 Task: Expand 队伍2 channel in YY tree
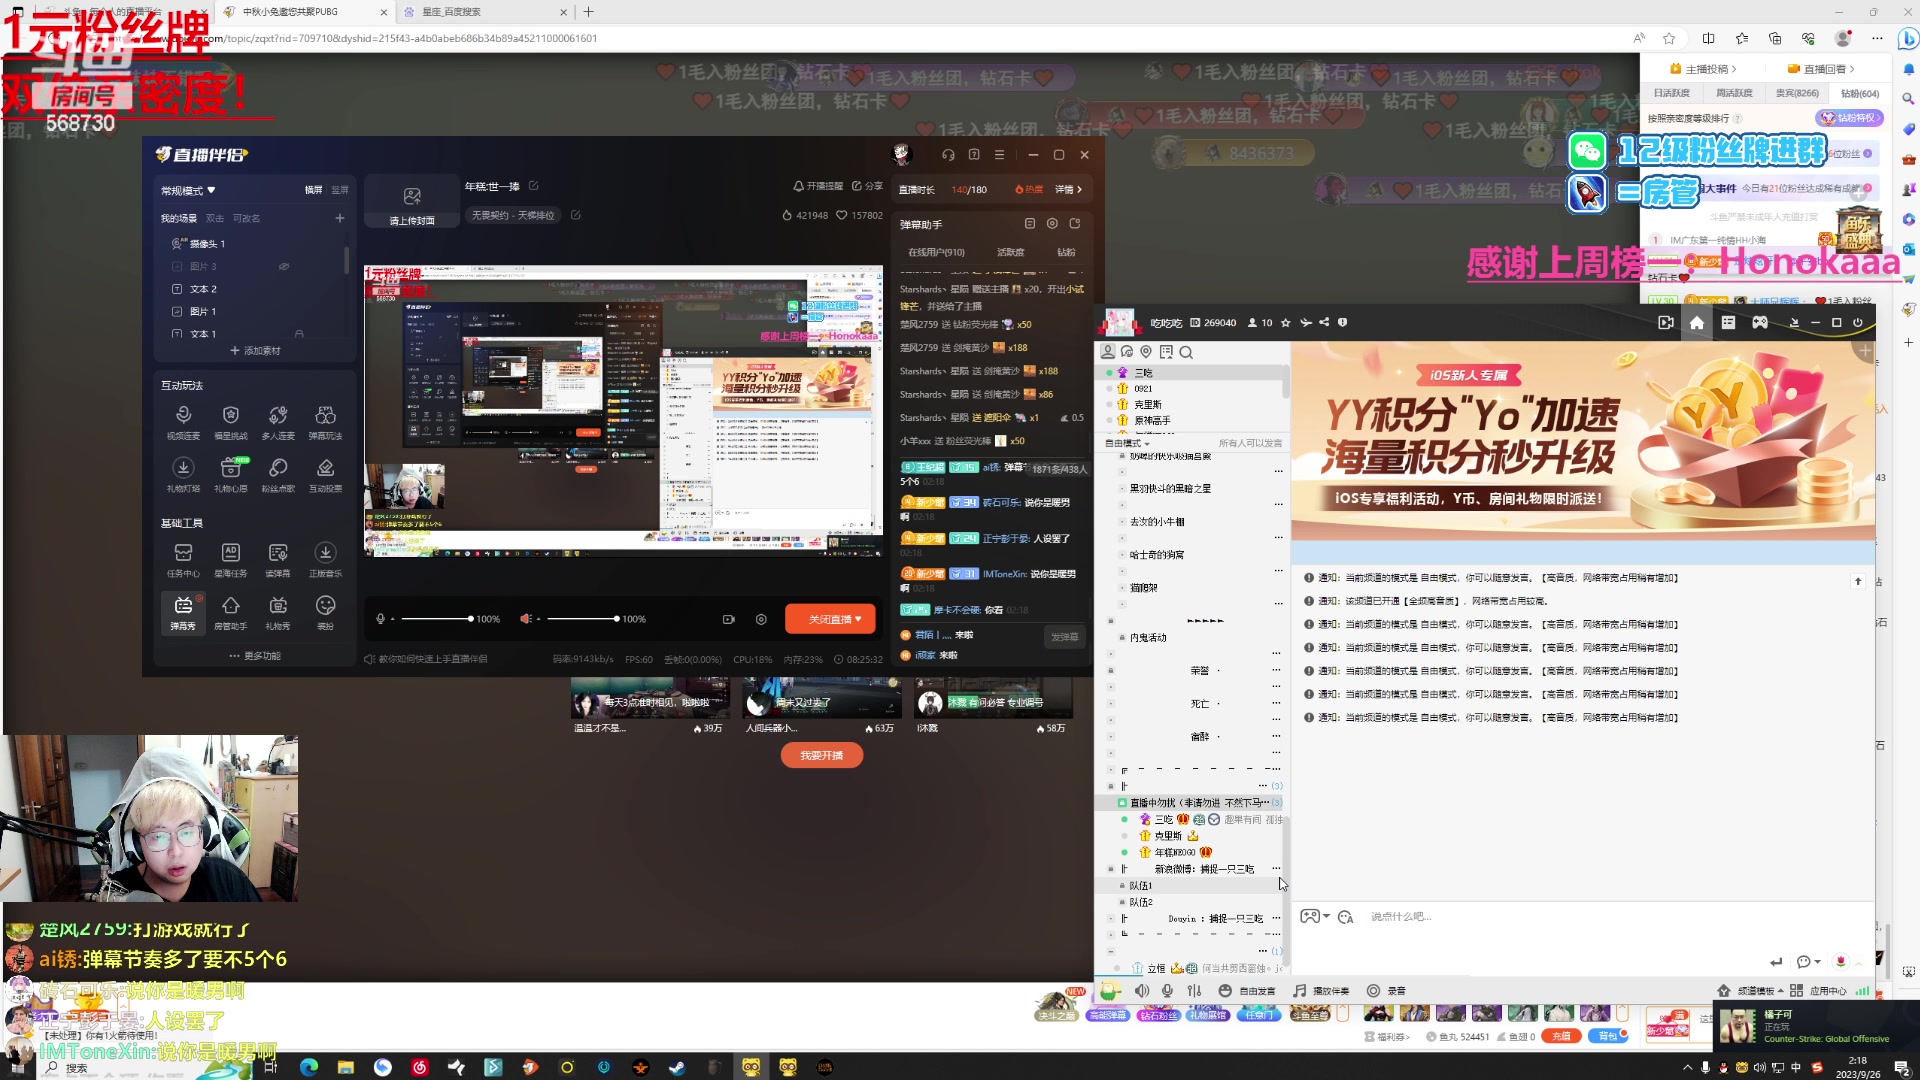coord(1122,902)
